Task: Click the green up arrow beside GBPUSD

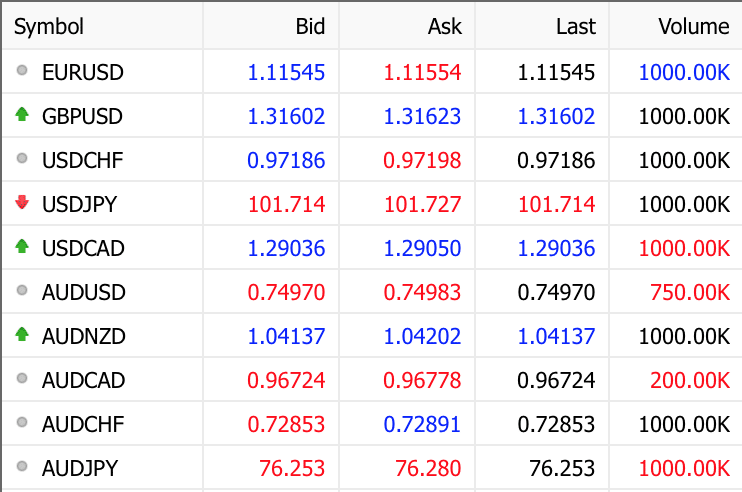Action: (x=22, y=116)
